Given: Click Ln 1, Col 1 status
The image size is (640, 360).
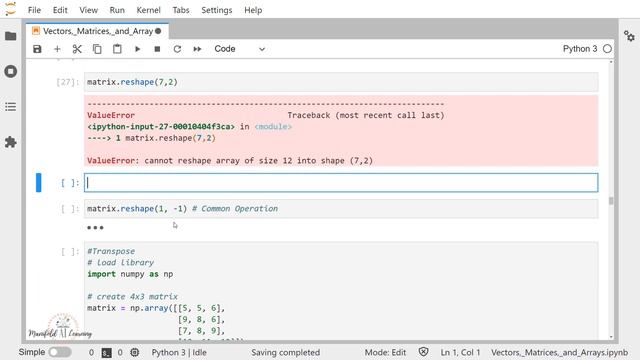Looking at the screenshot, I should coord(460,352).
